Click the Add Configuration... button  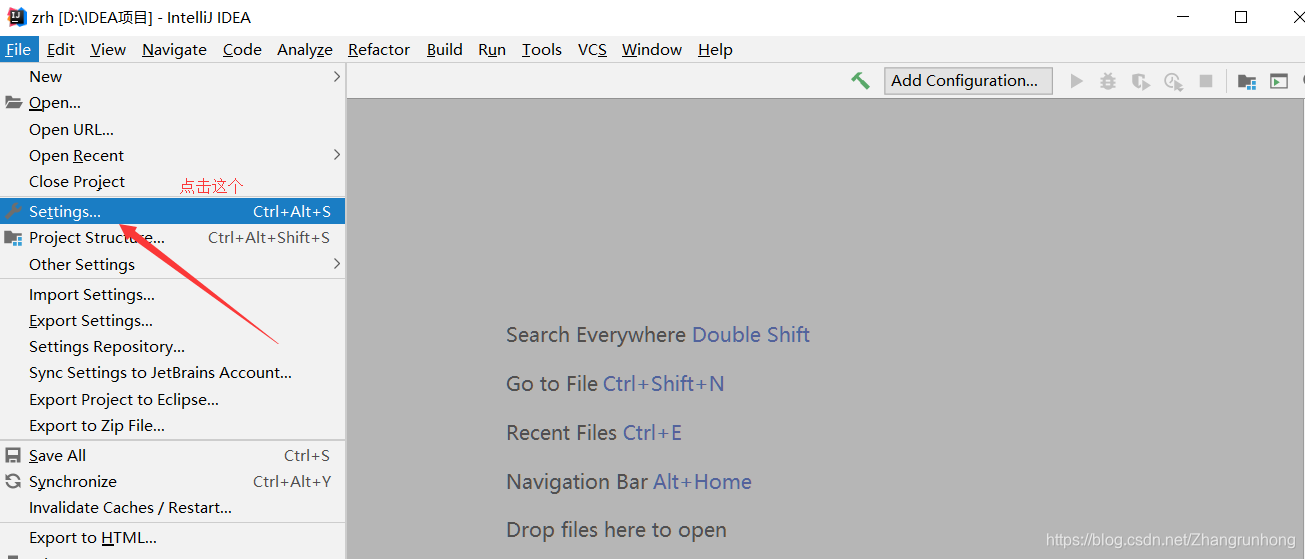(x=968, y=81)
